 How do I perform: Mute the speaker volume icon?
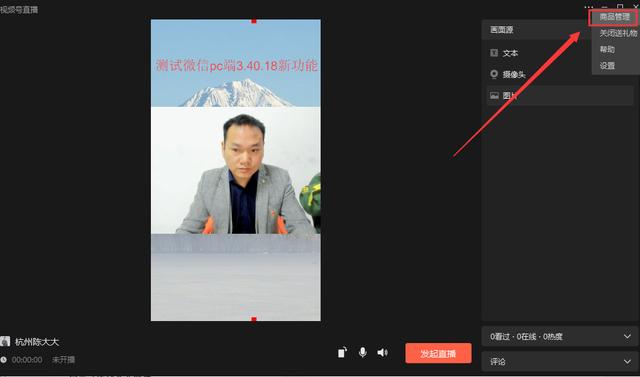click(382, 353)
